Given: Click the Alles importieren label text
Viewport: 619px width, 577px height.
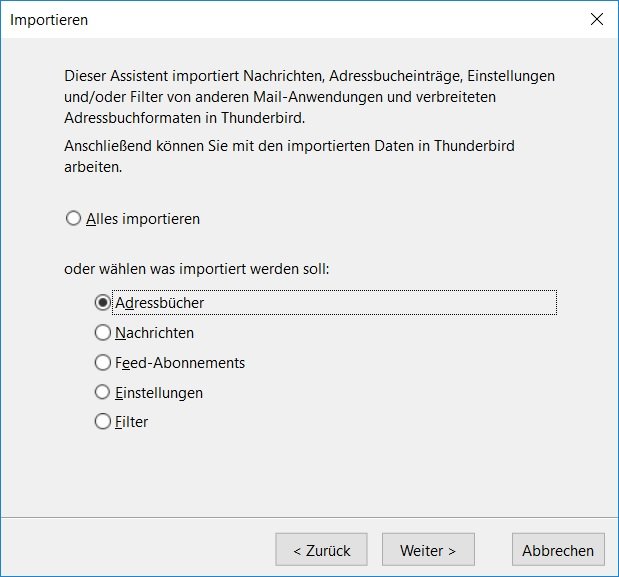Looking at the screenshot, I should (143, 219).
